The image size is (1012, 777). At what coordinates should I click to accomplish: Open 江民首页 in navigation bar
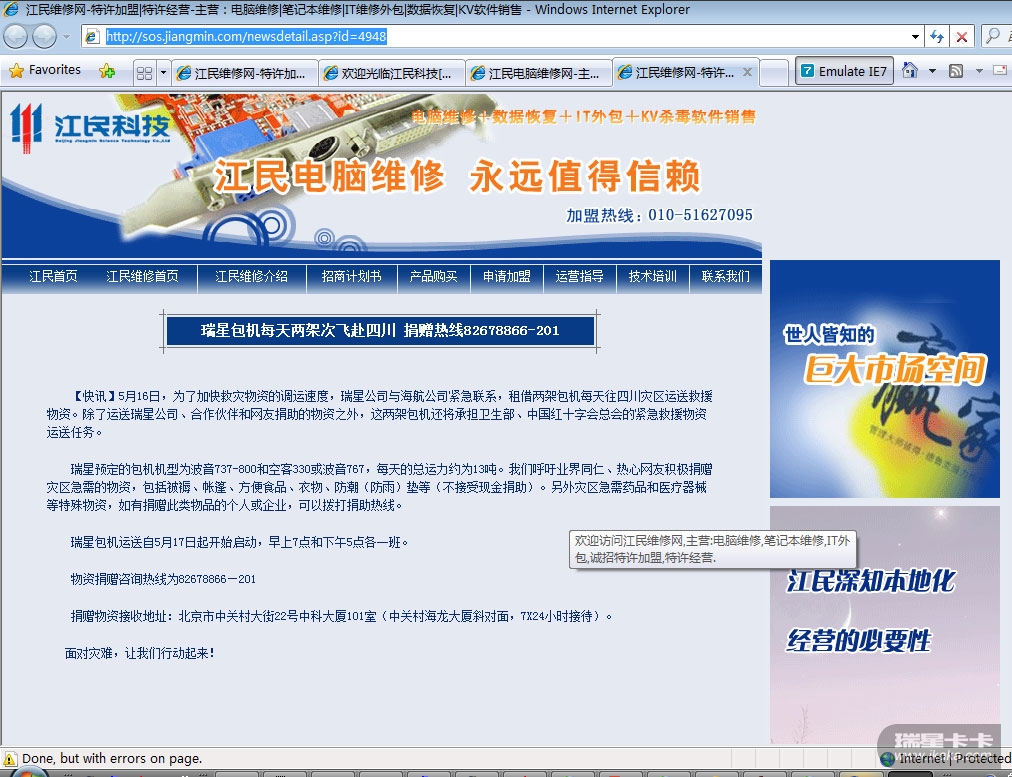(53, 276)
